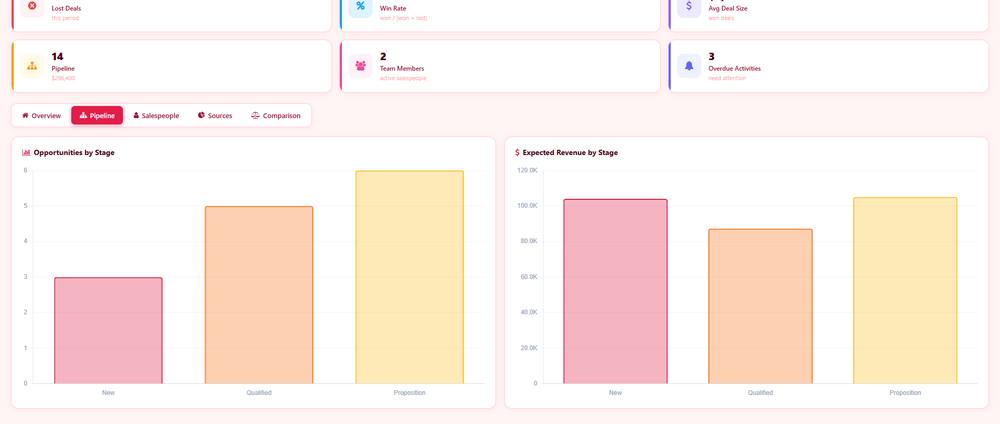1000x424 pixels.
Task: Click the New bar in Opportunities by Stage
Action: [108, 330]
